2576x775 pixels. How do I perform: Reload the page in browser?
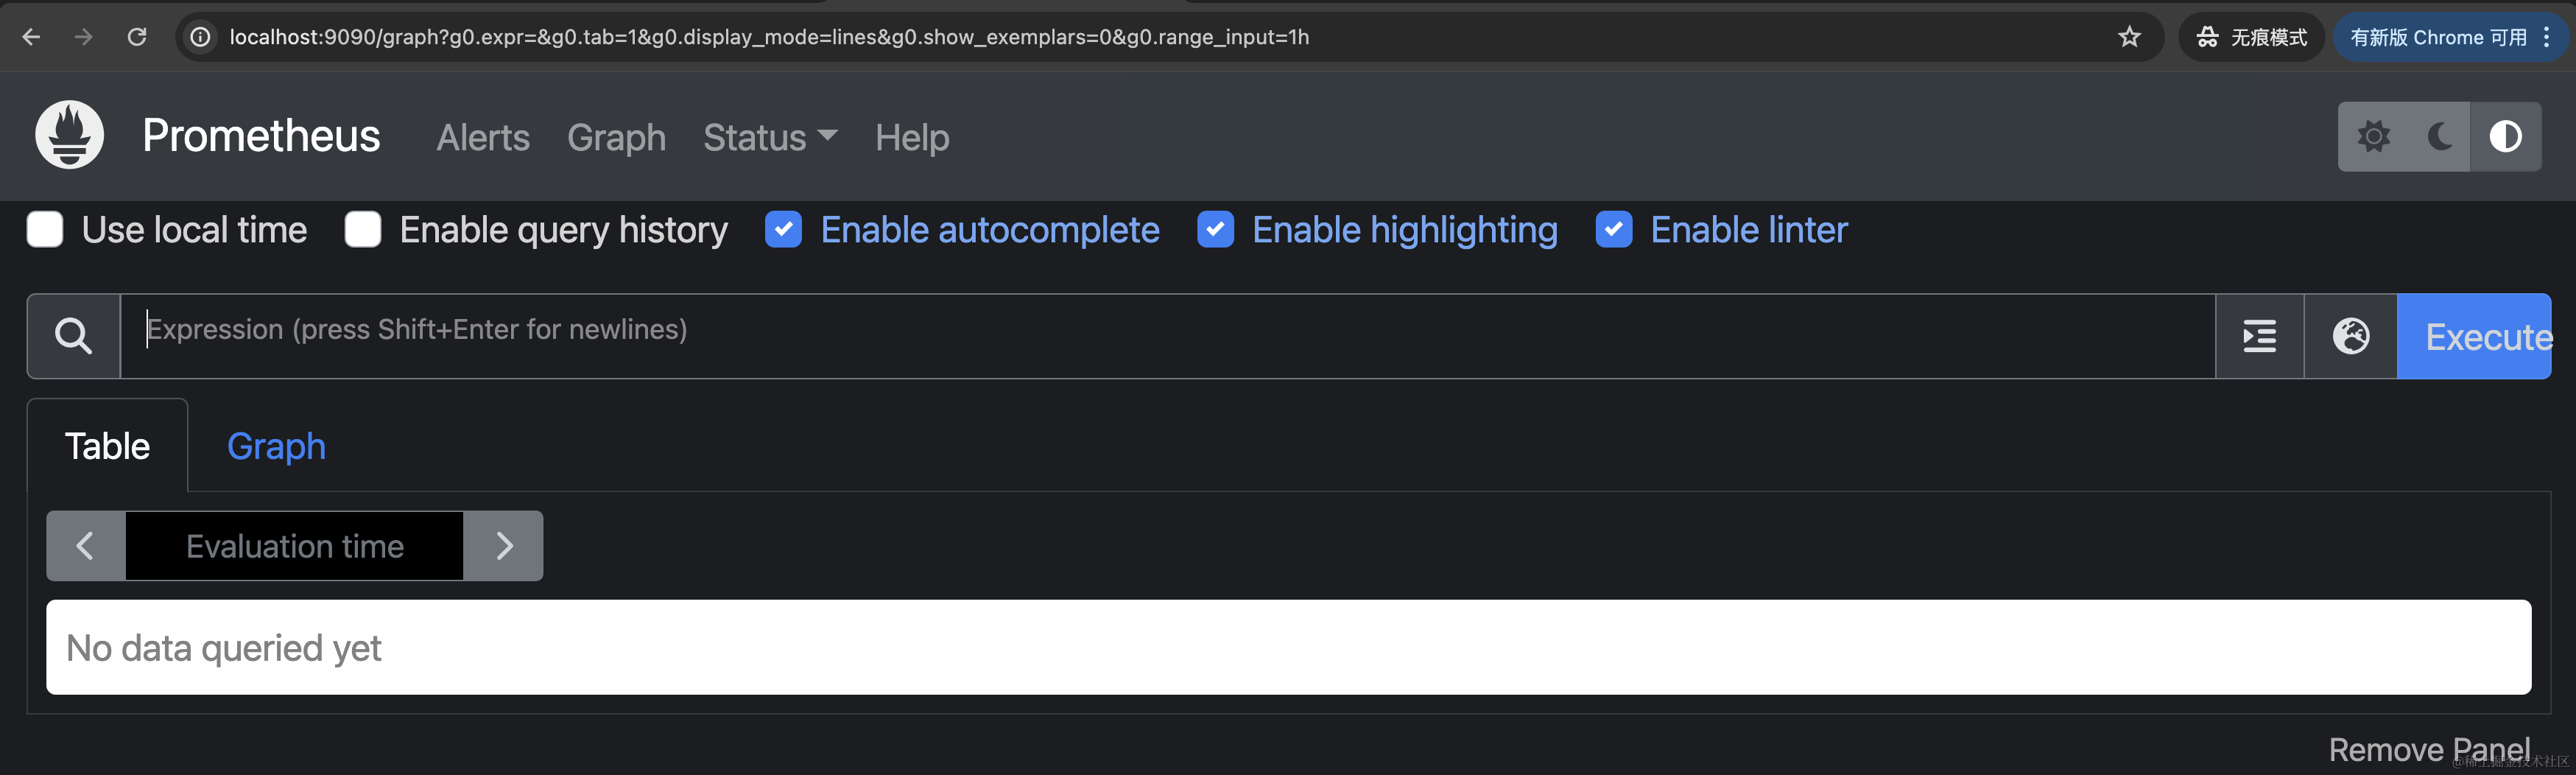137,37
